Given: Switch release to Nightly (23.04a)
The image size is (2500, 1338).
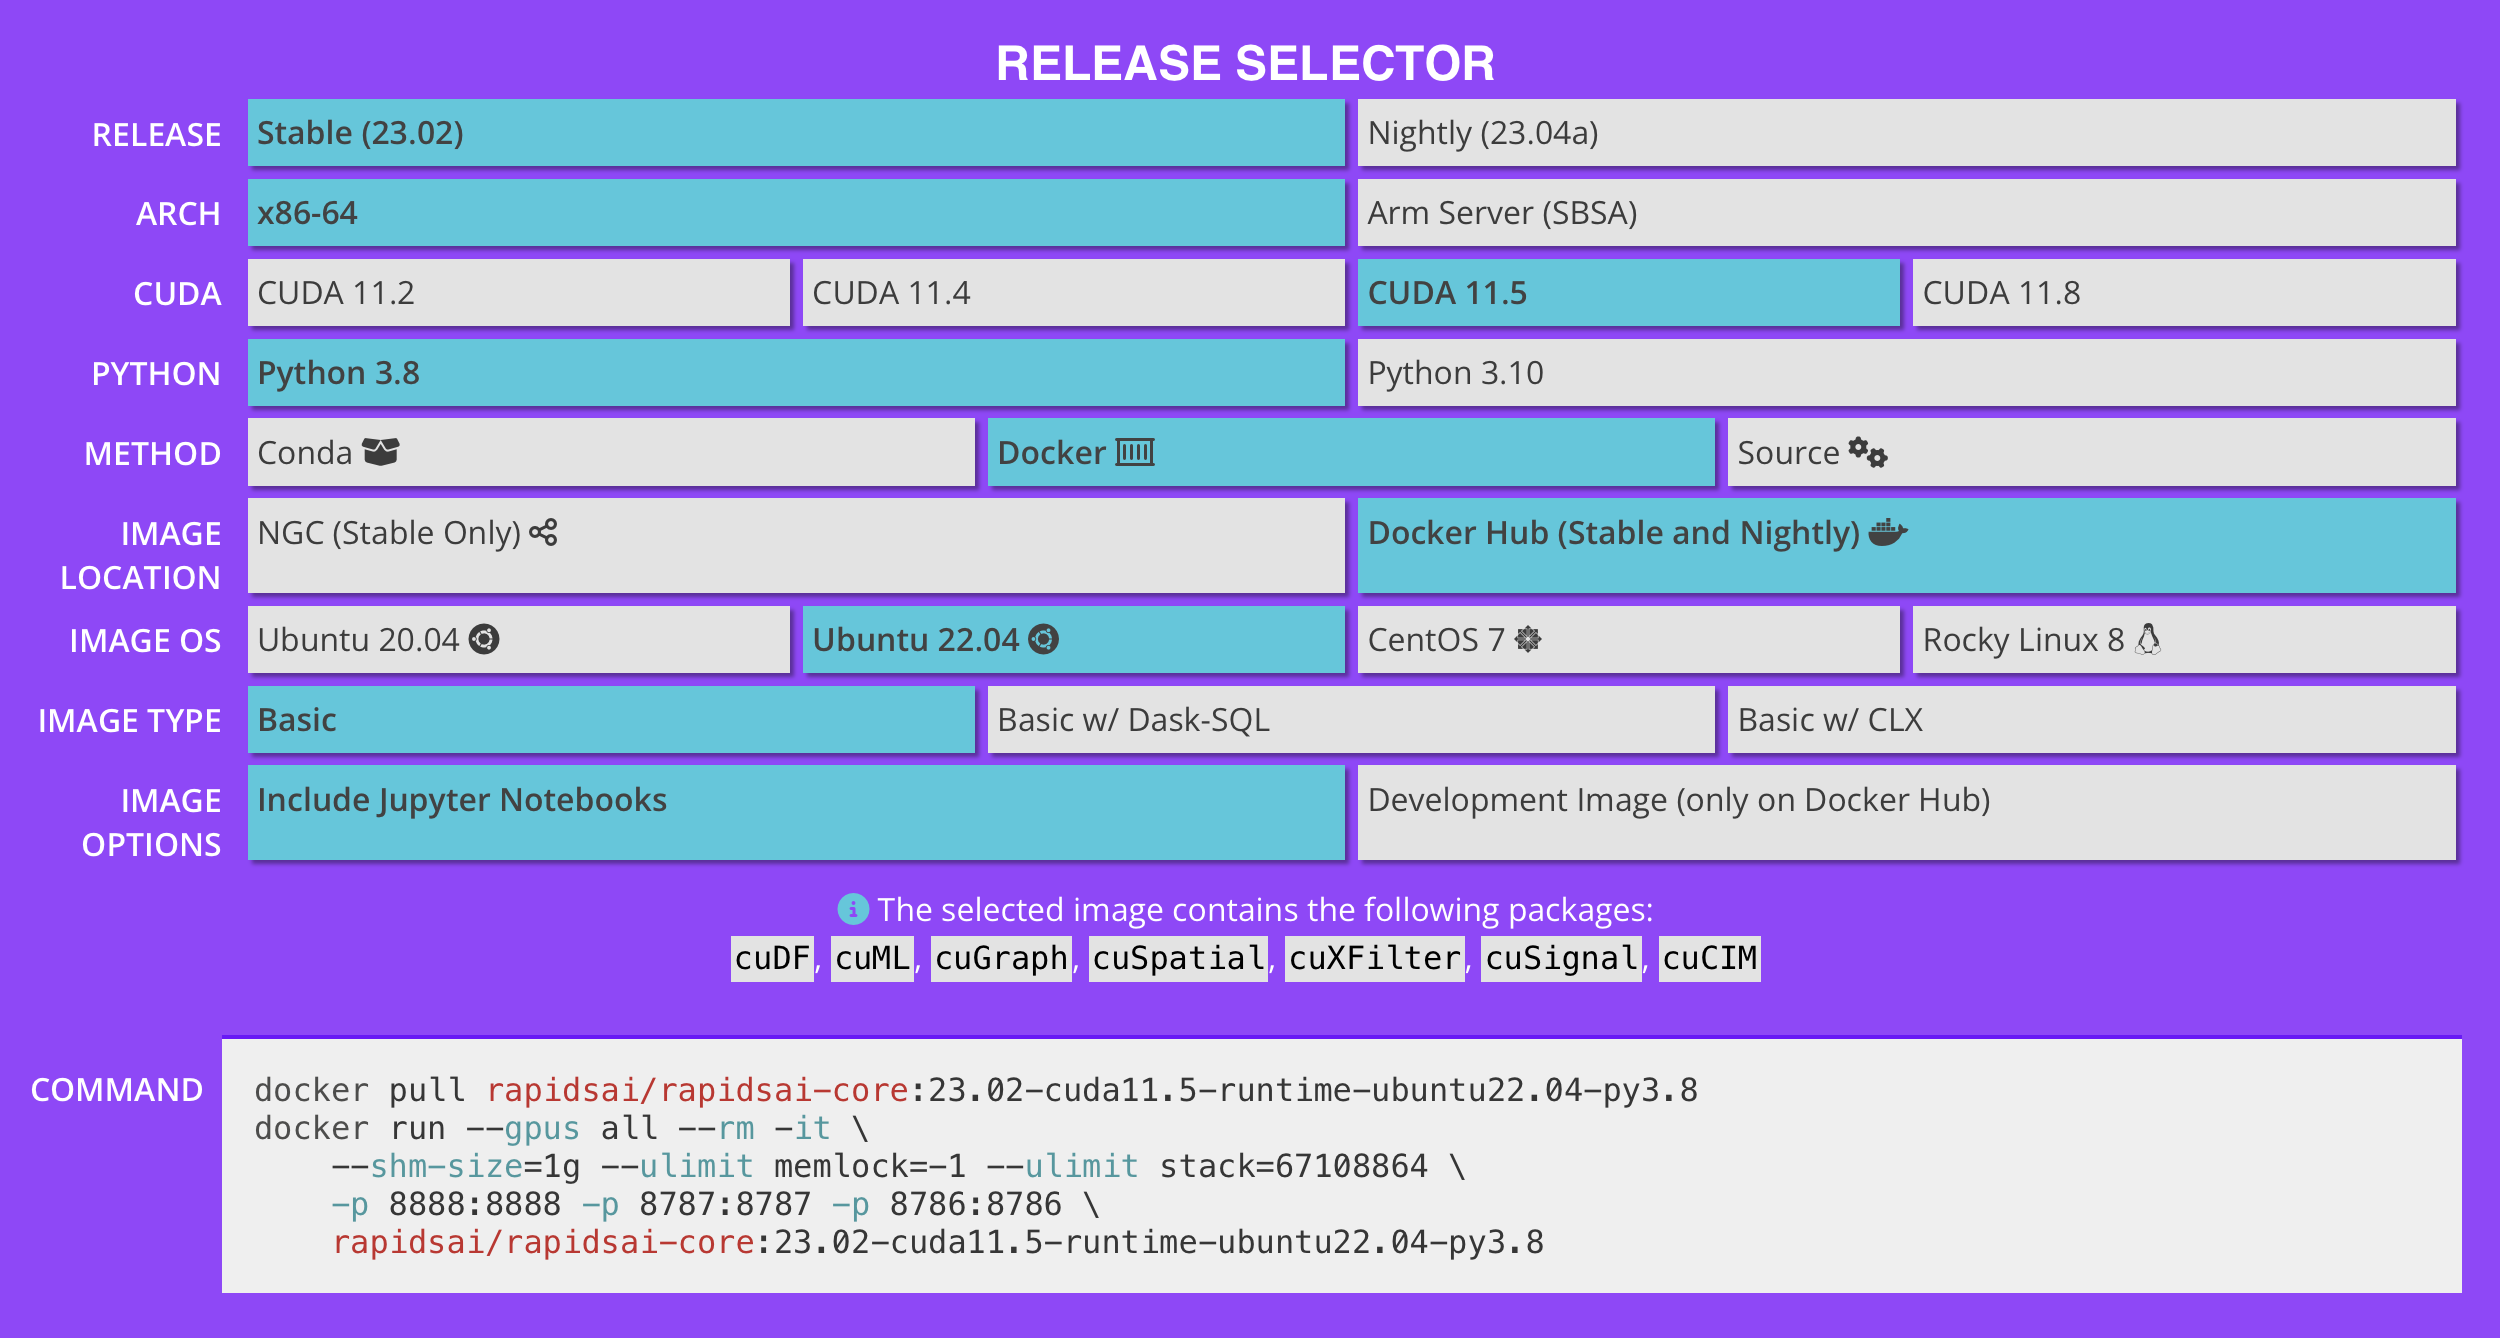Looking at the screenshot, I should [x=1905, y=133].
